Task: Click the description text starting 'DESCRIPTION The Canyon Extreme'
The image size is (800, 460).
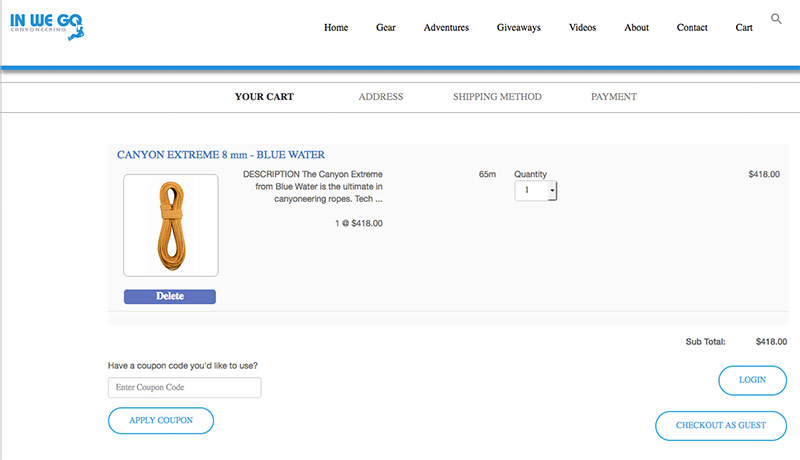Action: click(x=313, y=187)
